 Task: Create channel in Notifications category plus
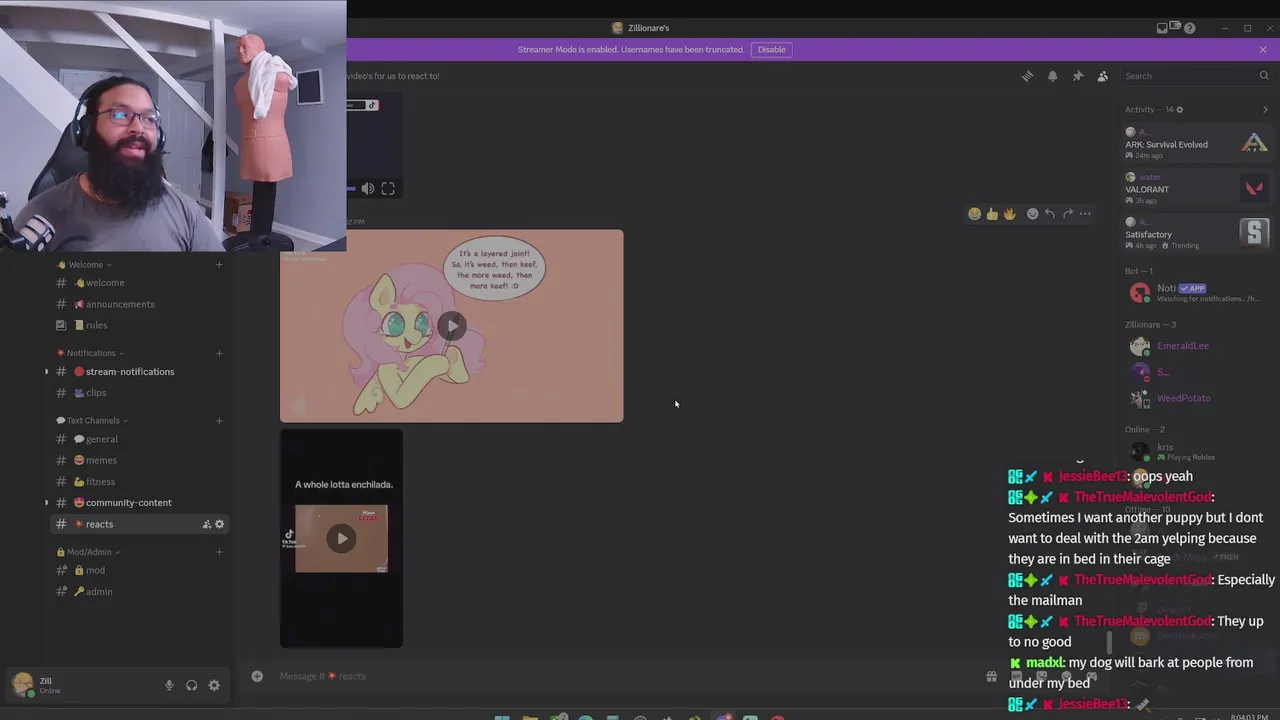pyautogui.click(x=219, y=353)
